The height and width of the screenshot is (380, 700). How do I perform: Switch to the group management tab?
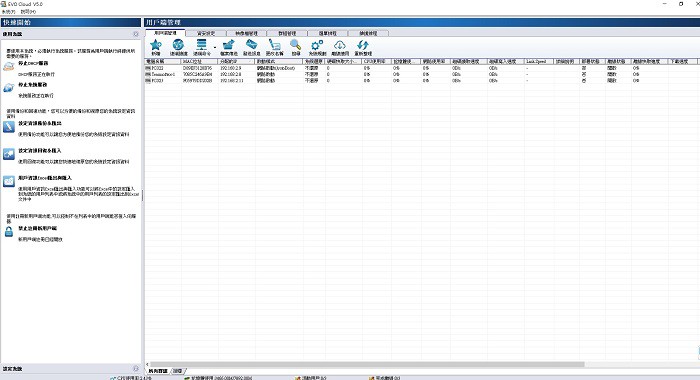tap(286, 33)
